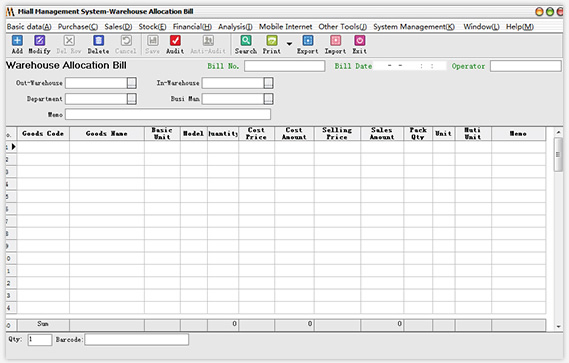
Task: Click the Goods Code cell in row 1
Action: click(x=43, y=147)
